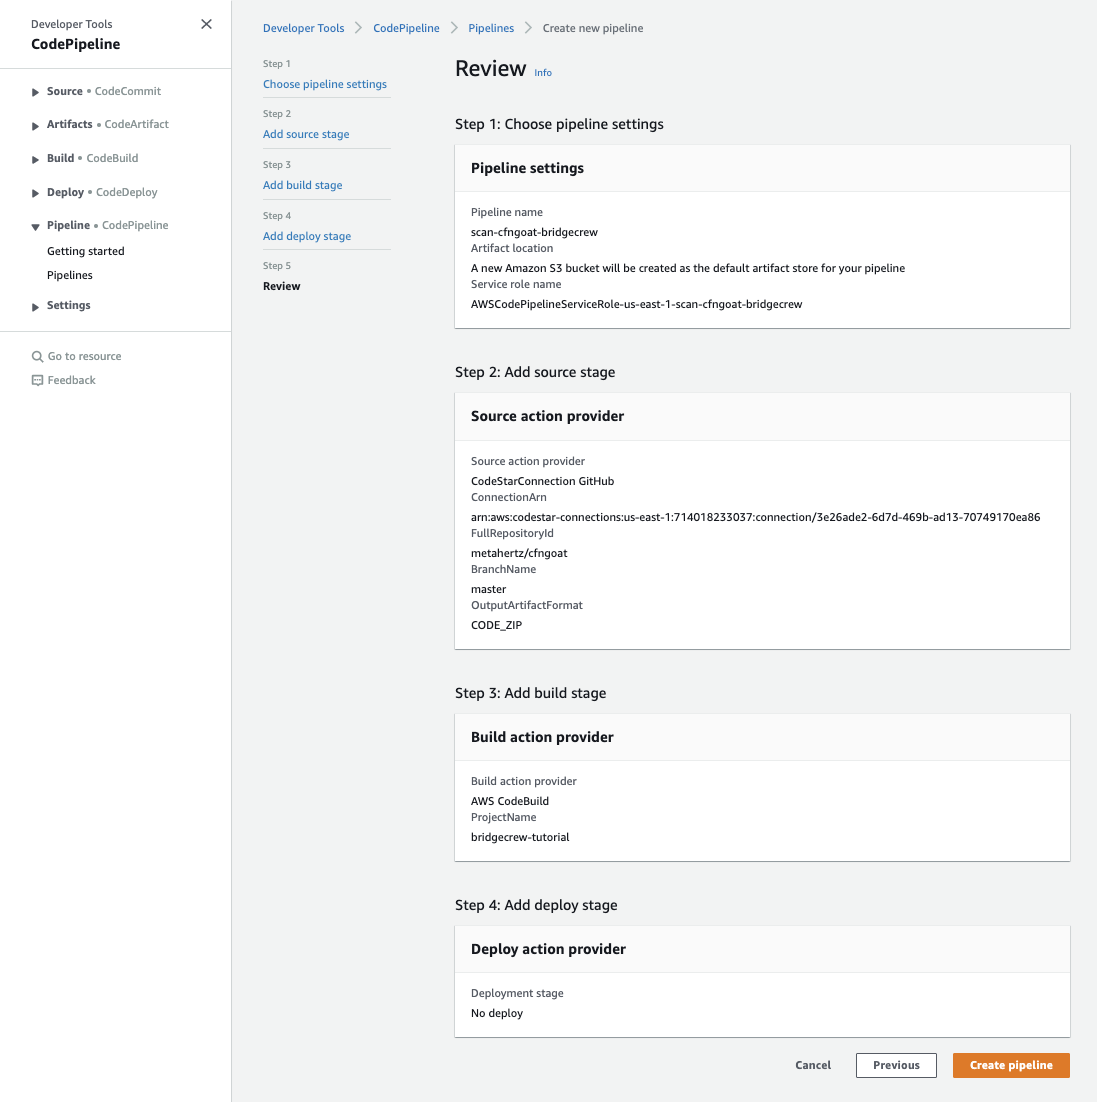
Task: Select the No deploy value
Action: click(x=497, y=1013)
